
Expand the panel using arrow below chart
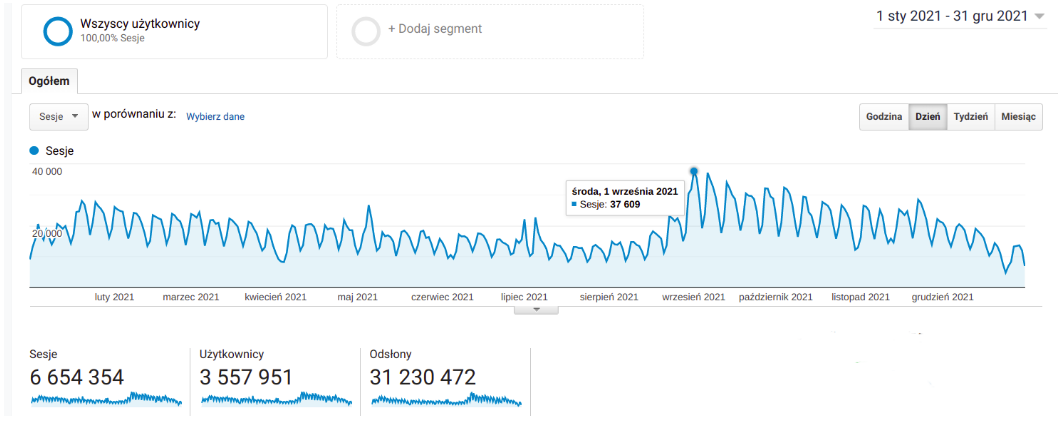click(x=537, y=309)
